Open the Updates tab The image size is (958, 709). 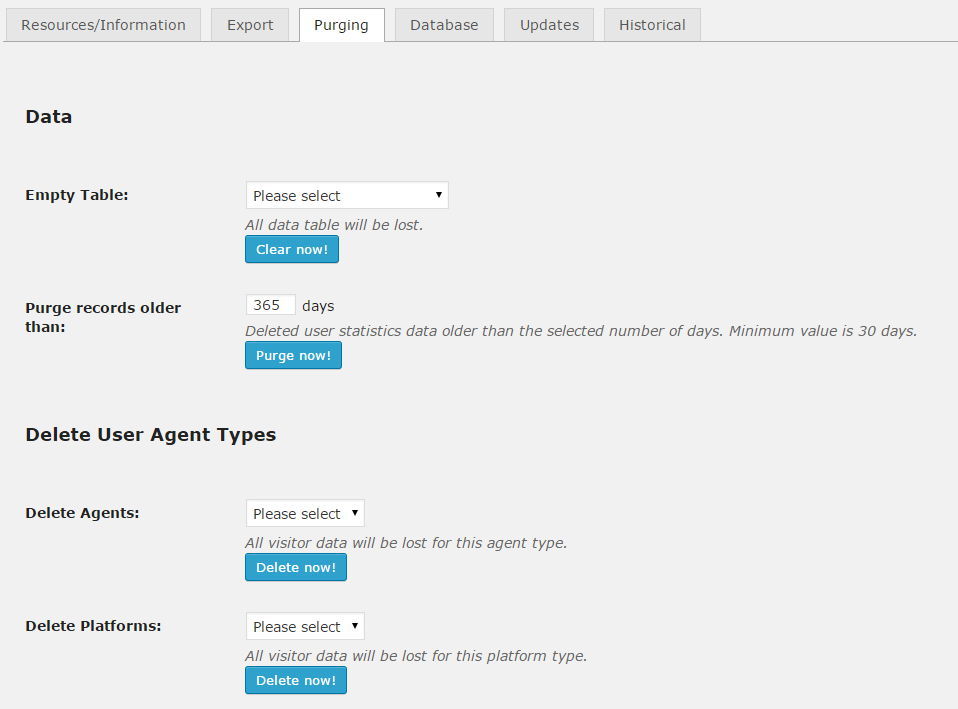click(x=549, y=25)
